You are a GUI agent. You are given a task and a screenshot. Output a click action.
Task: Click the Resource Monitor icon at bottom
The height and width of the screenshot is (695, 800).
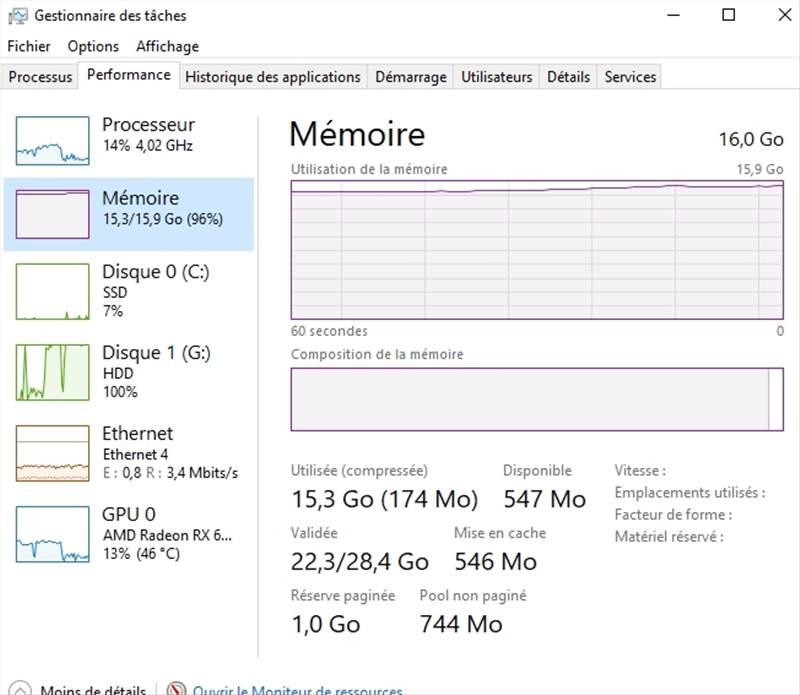178,690
